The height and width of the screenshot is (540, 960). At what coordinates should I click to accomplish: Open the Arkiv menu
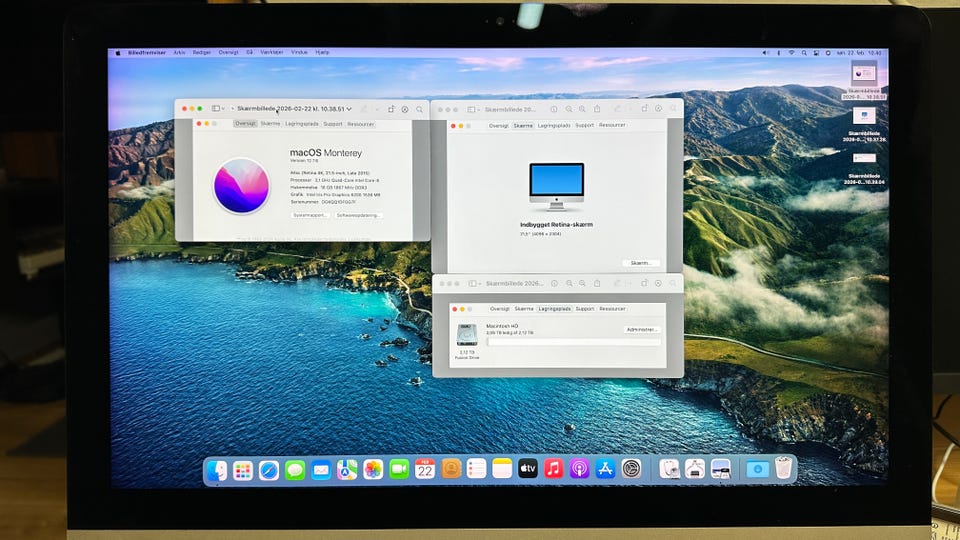click(179, 52)
